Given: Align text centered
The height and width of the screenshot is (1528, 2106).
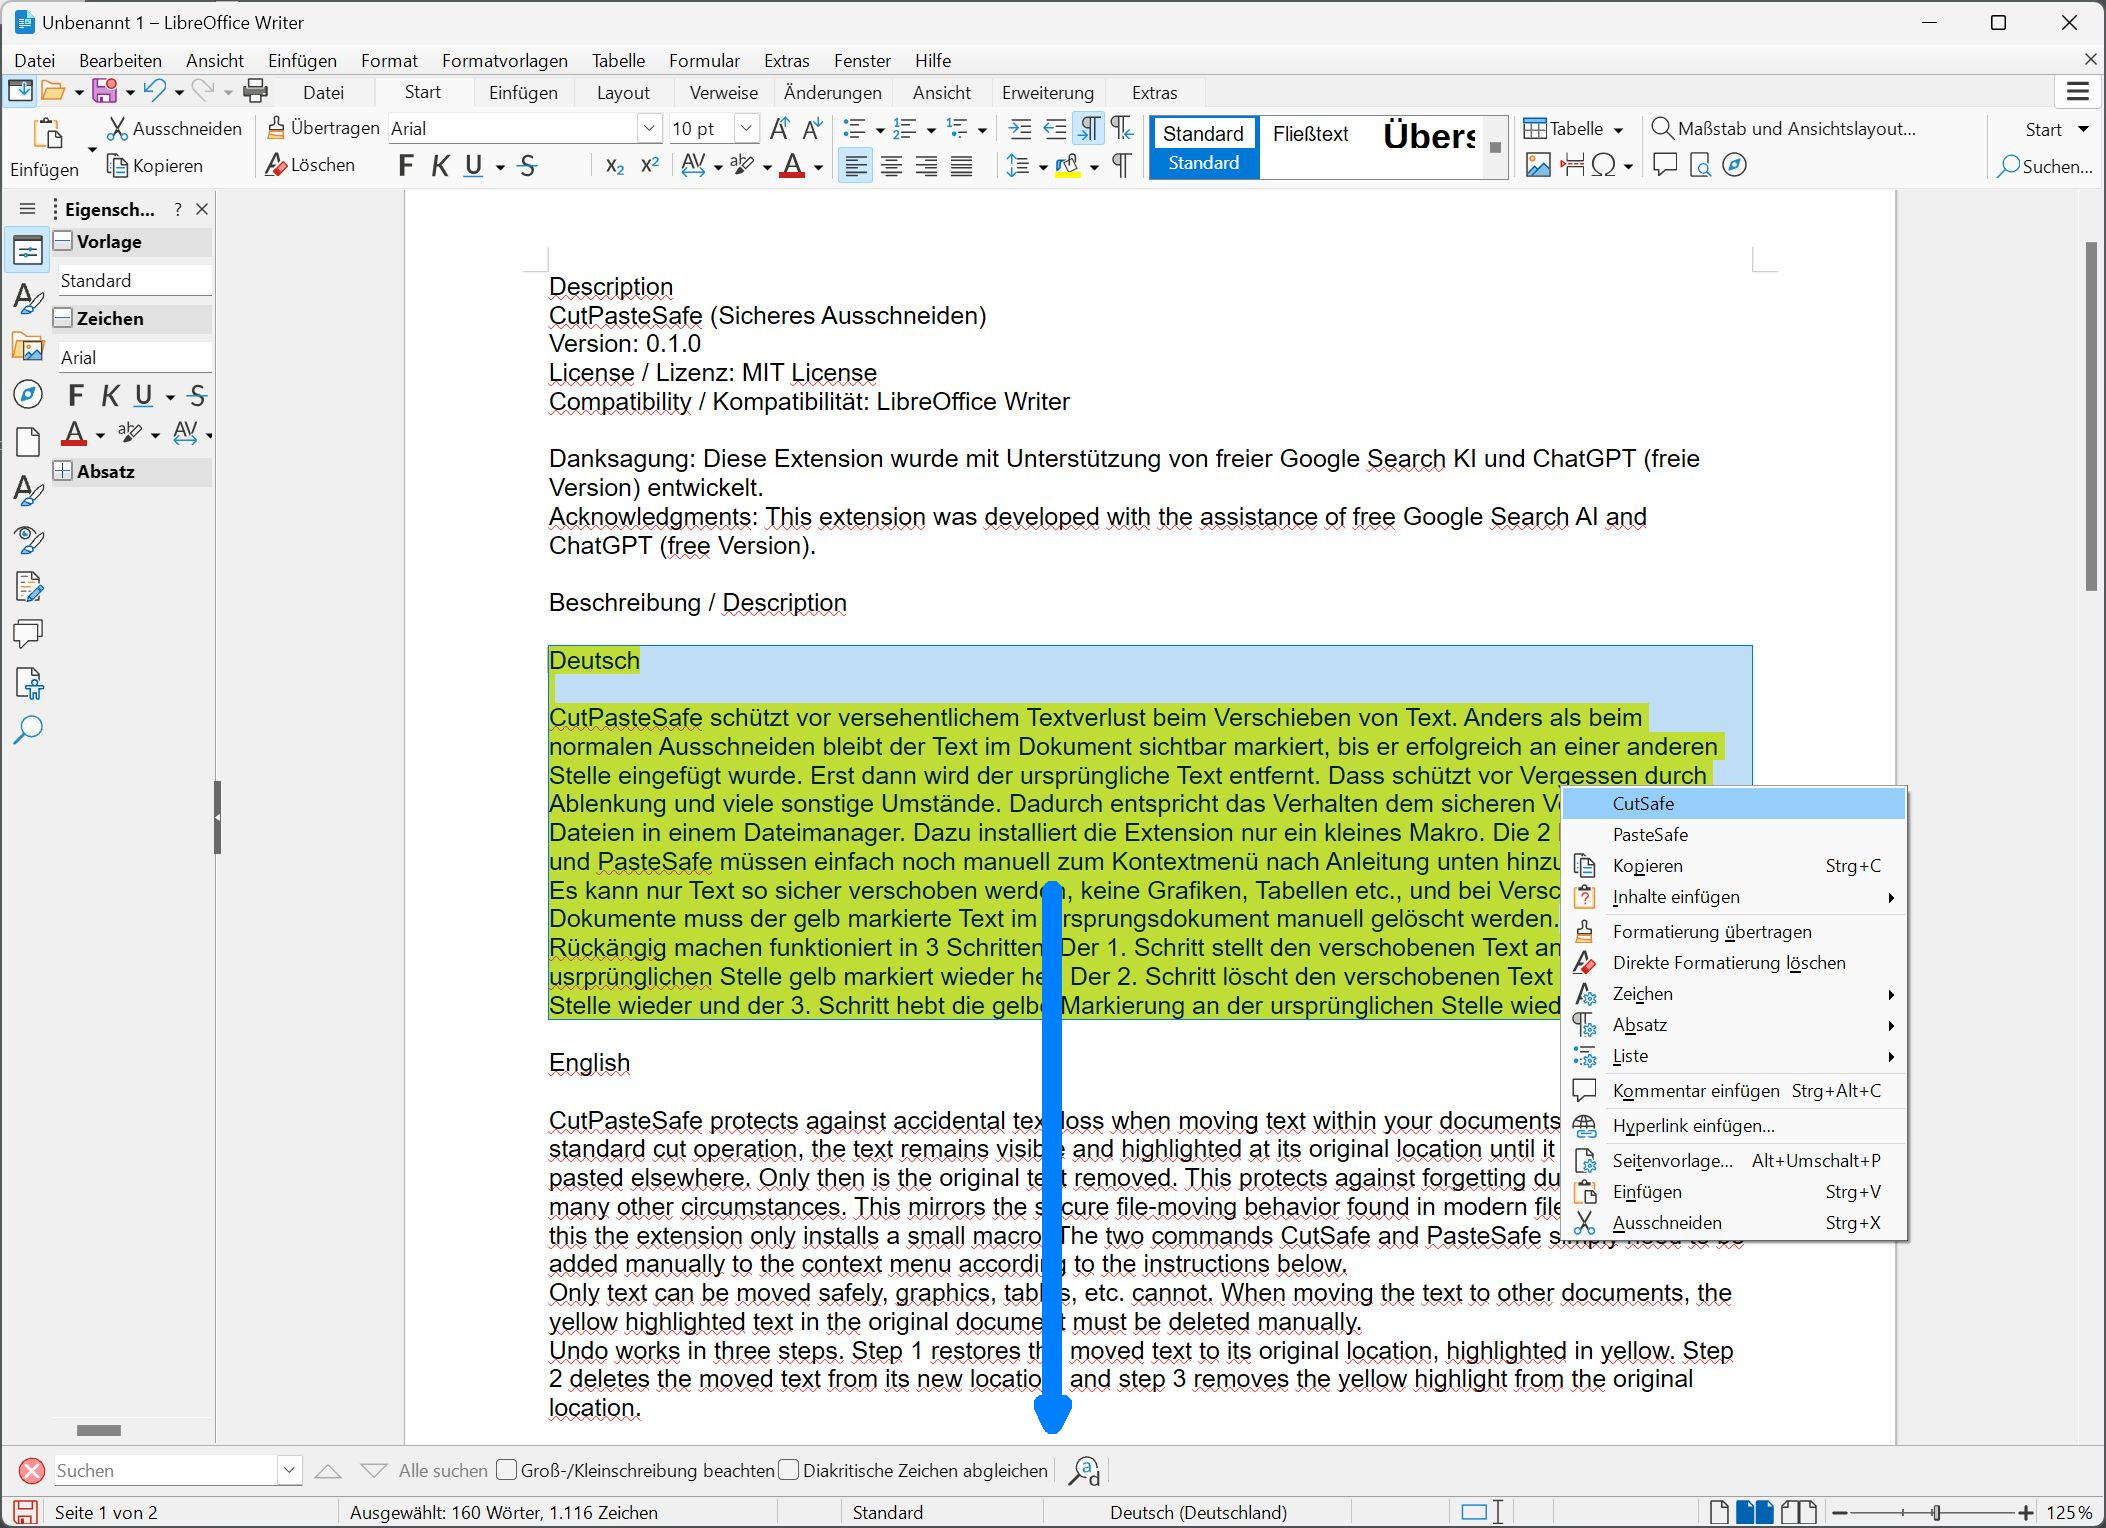Looking at the screenshot, I should click(x=890, y=165).
